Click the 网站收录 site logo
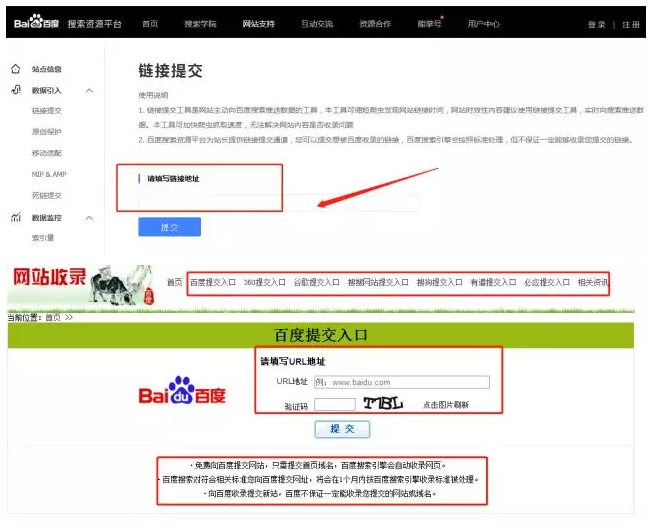This screenshot has height=526, width=653. 49,277
